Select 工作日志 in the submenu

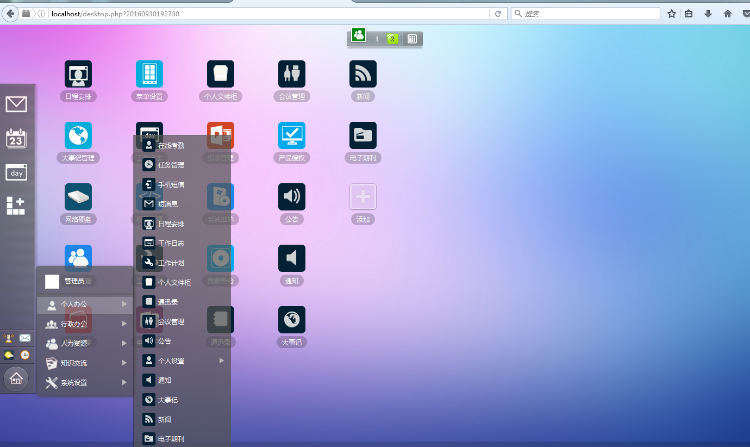point(170,243)
